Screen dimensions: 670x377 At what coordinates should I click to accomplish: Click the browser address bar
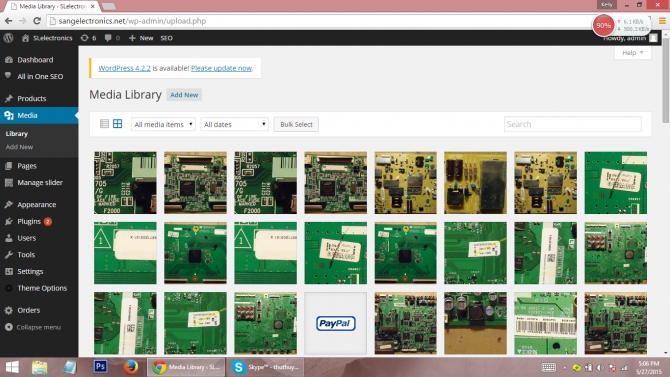tap(318, 21)
